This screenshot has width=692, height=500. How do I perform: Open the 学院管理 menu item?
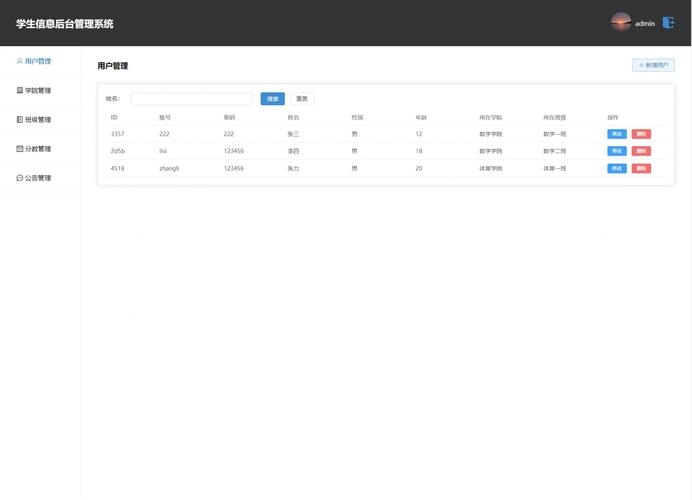pos(38,90)
